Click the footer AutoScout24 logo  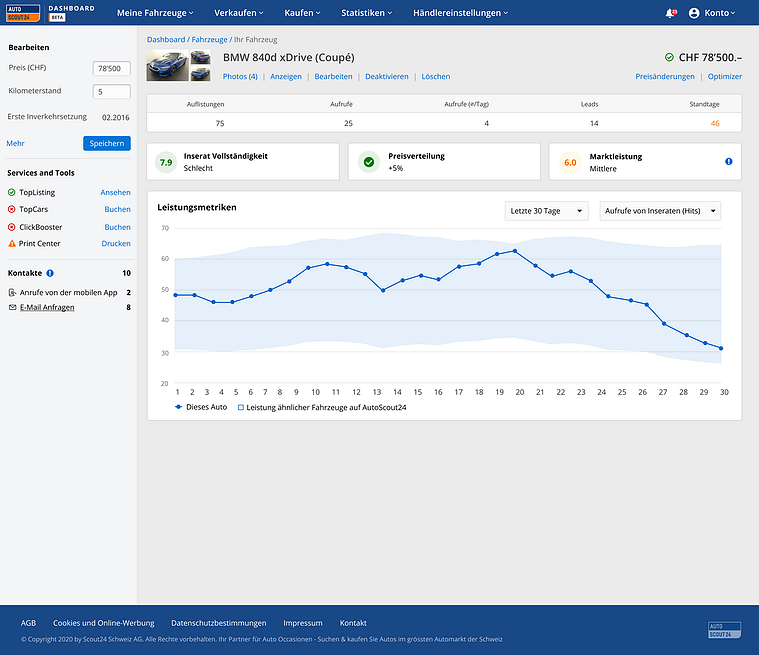(x=724, y=630)
